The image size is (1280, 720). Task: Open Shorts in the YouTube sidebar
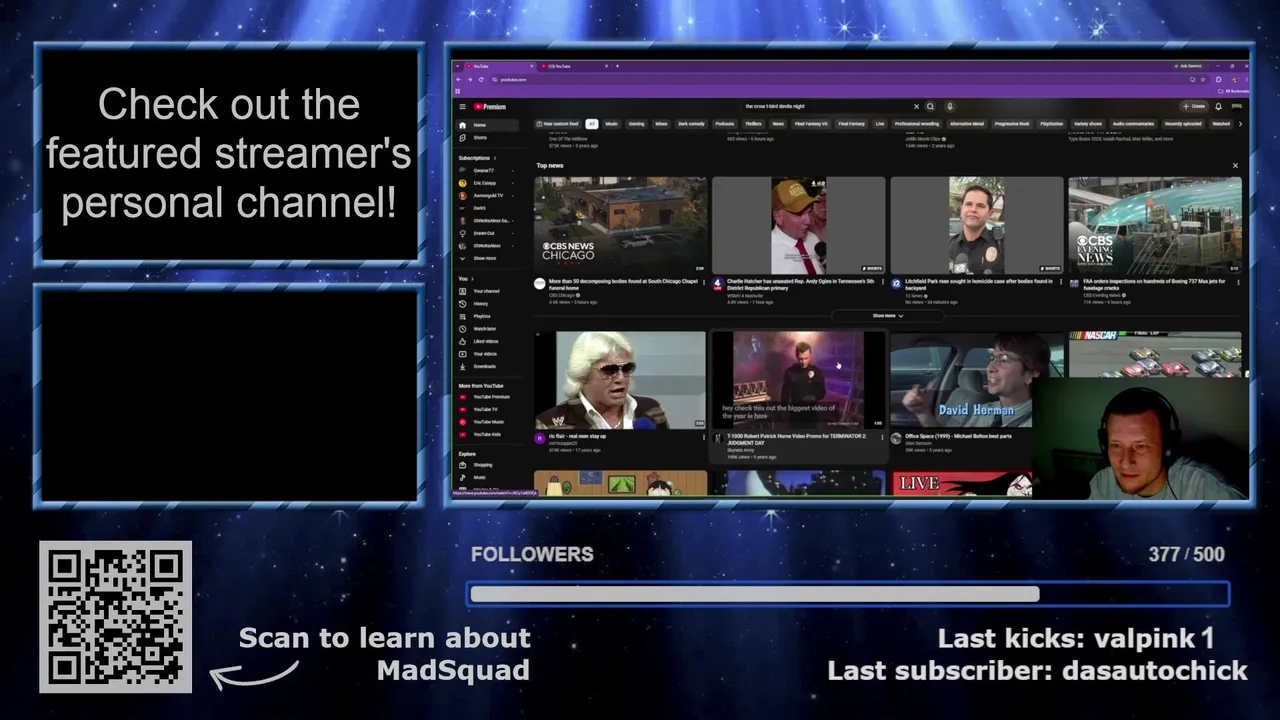tap(487, 137)
